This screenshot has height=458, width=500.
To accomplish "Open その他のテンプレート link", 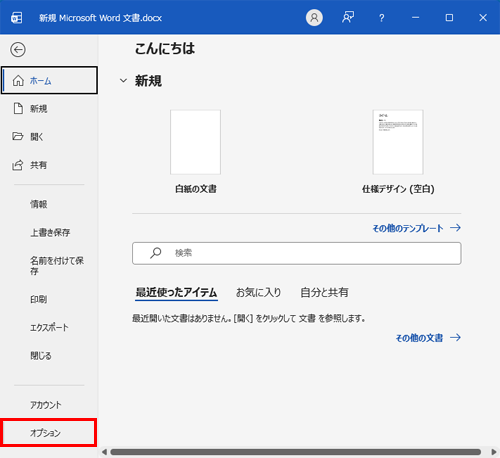I will click(x=417, y=228).
